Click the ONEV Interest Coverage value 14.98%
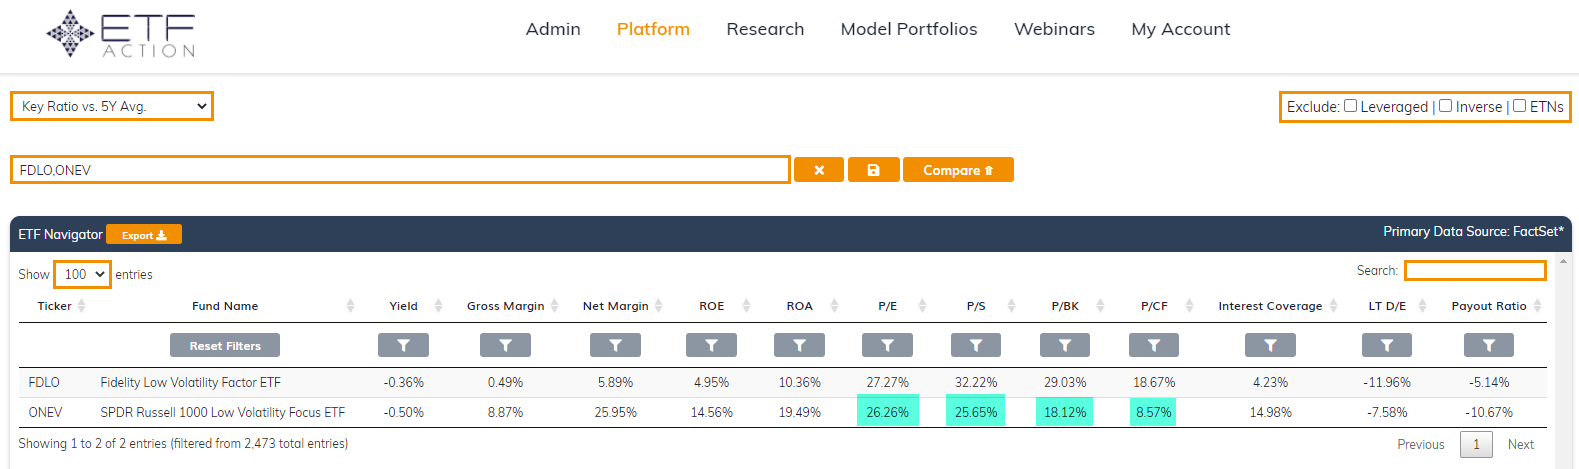Viewport: 1579px width, 469px height. click(1270, 412)
